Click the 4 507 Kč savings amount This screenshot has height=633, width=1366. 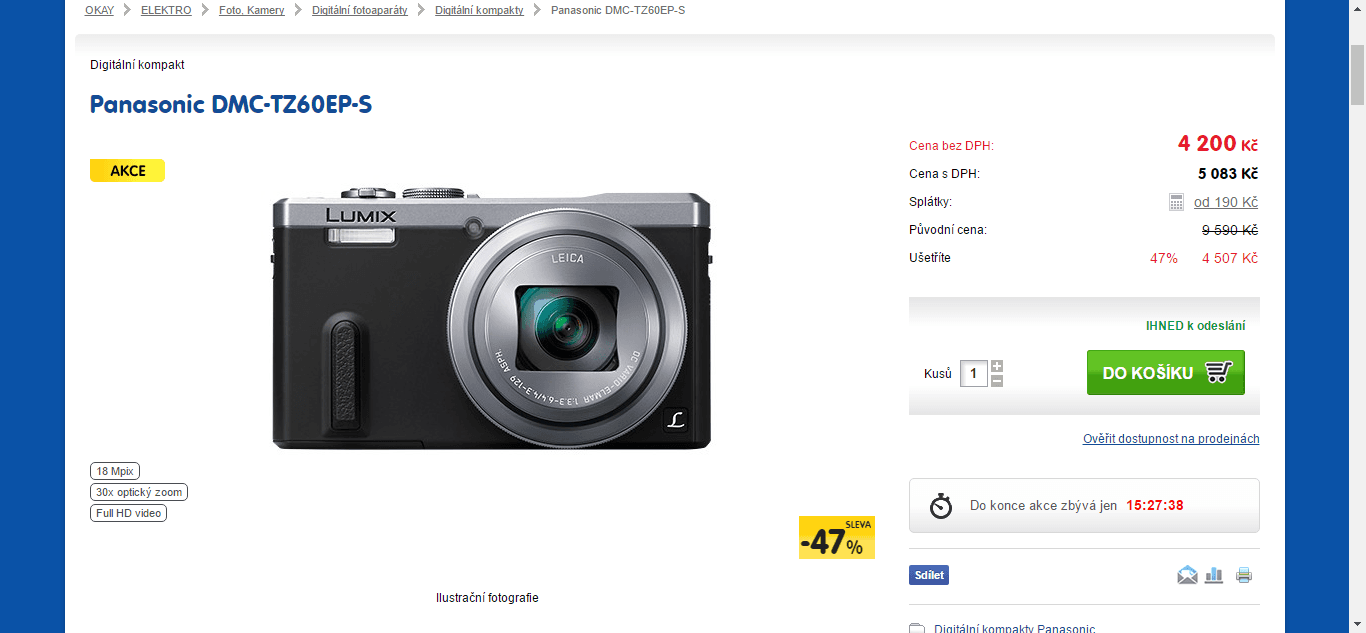1230,258
